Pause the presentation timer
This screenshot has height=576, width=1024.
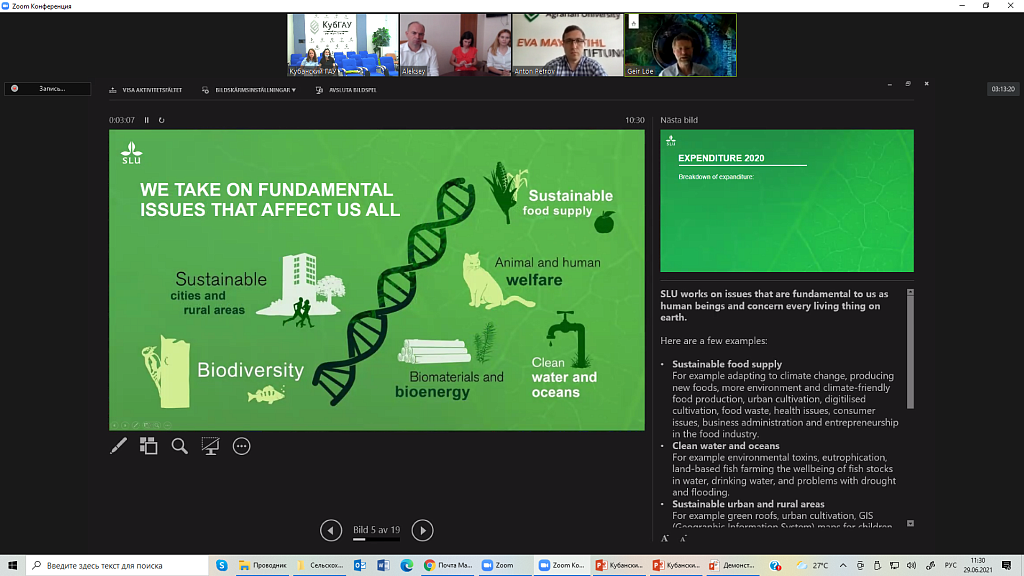[x=147, y=120]
